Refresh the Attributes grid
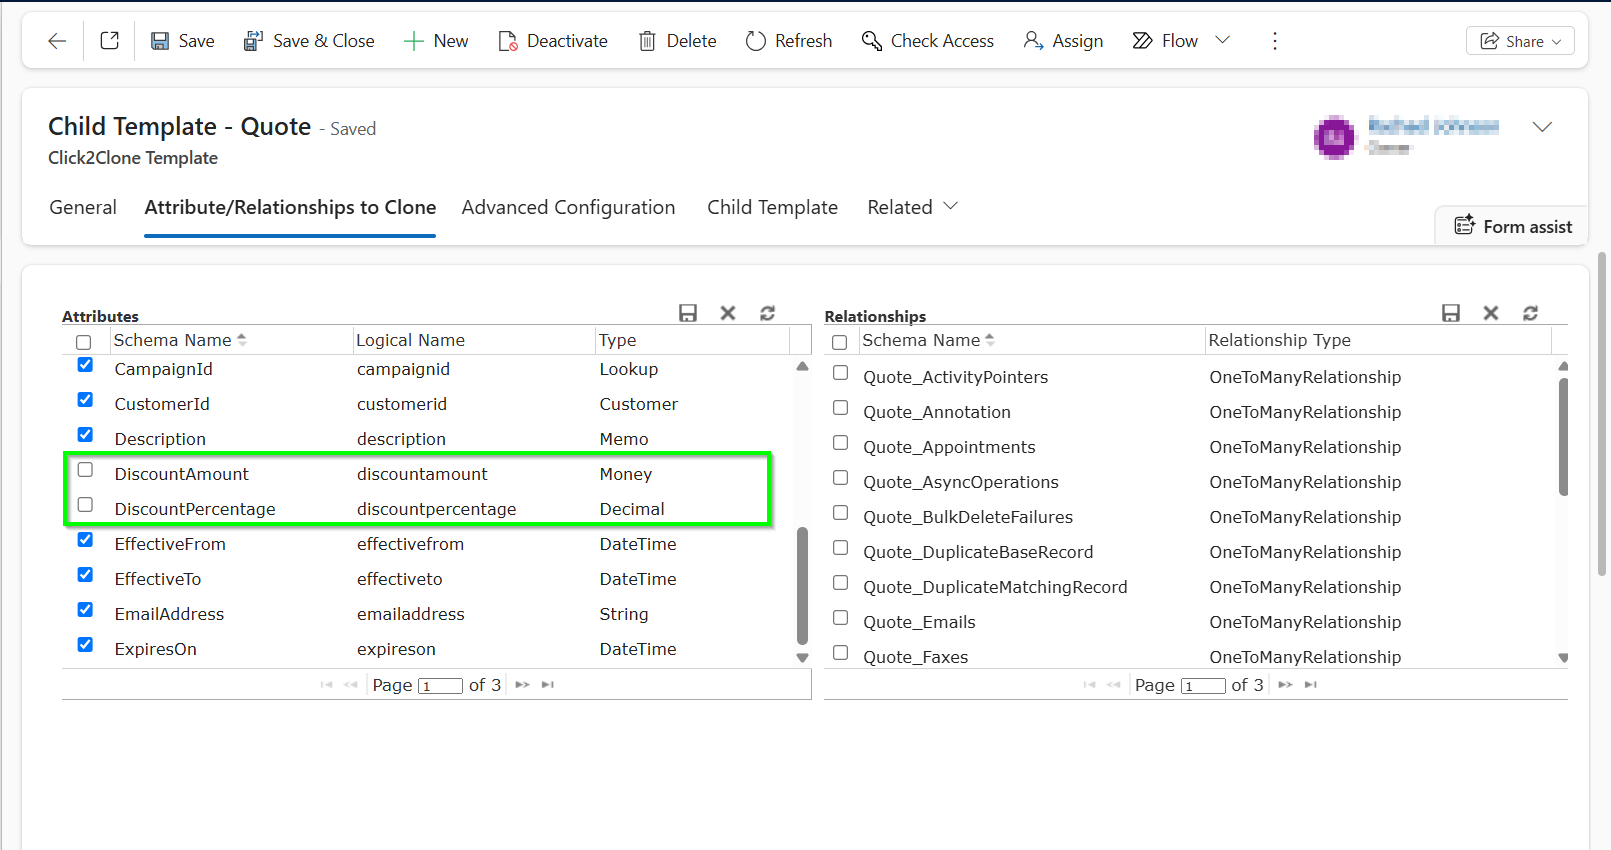The width and height of the screenshot is (1611, 850). click(x=767, y=313)
